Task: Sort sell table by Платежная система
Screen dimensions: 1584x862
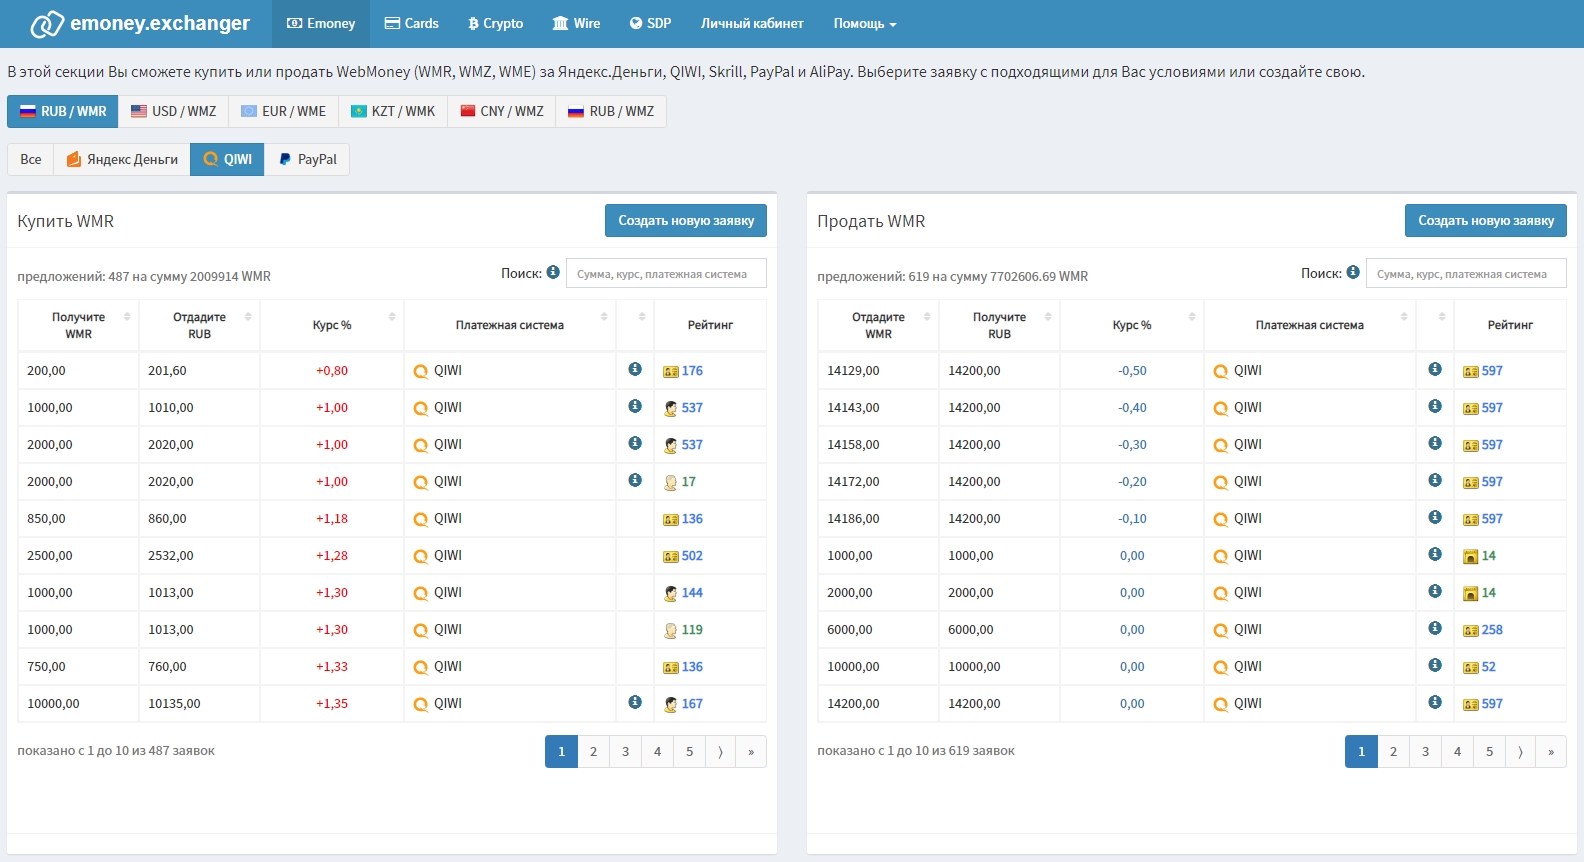Action: click(1310, 325)
